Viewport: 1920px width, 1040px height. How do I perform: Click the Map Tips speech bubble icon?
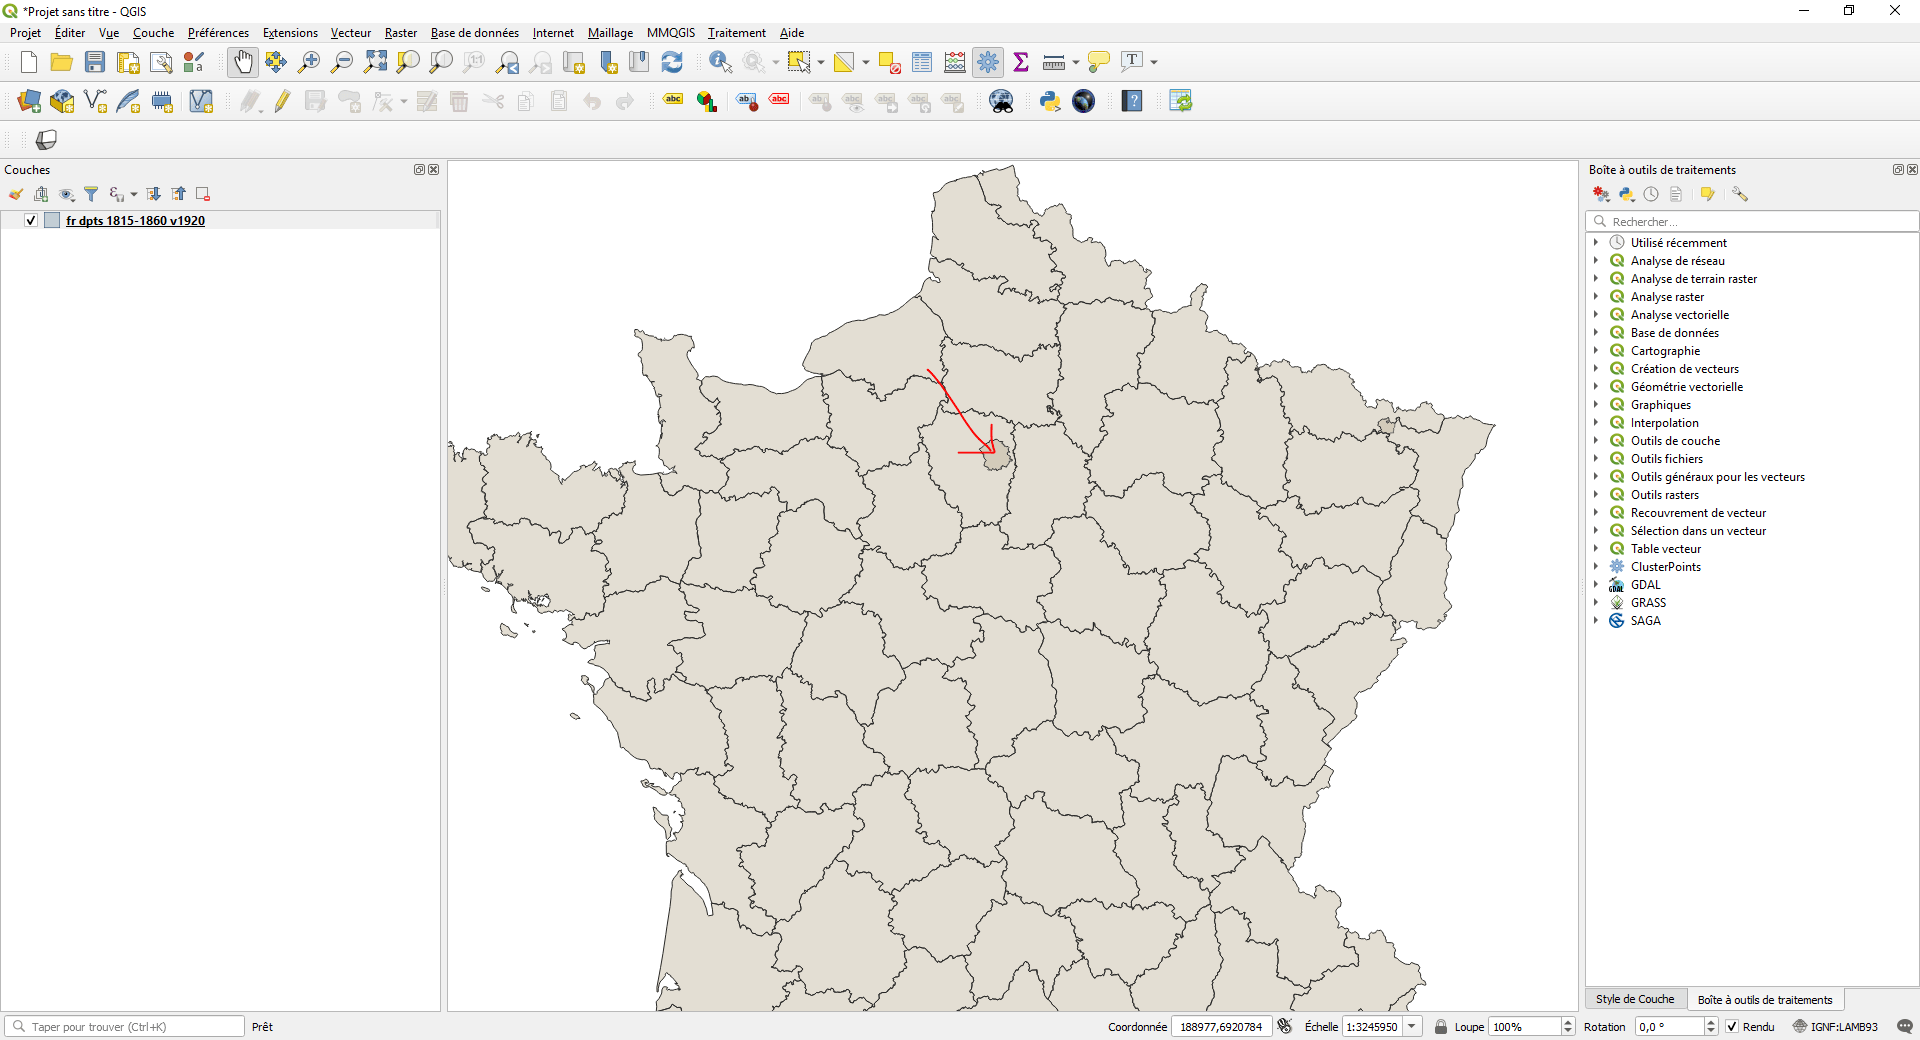(x=1098, y=62)
